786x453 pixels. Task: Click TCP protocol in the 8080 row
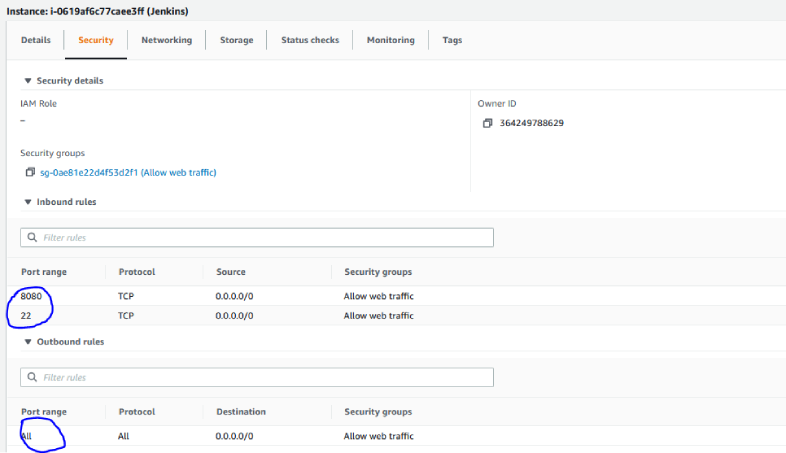coord(126,296)
